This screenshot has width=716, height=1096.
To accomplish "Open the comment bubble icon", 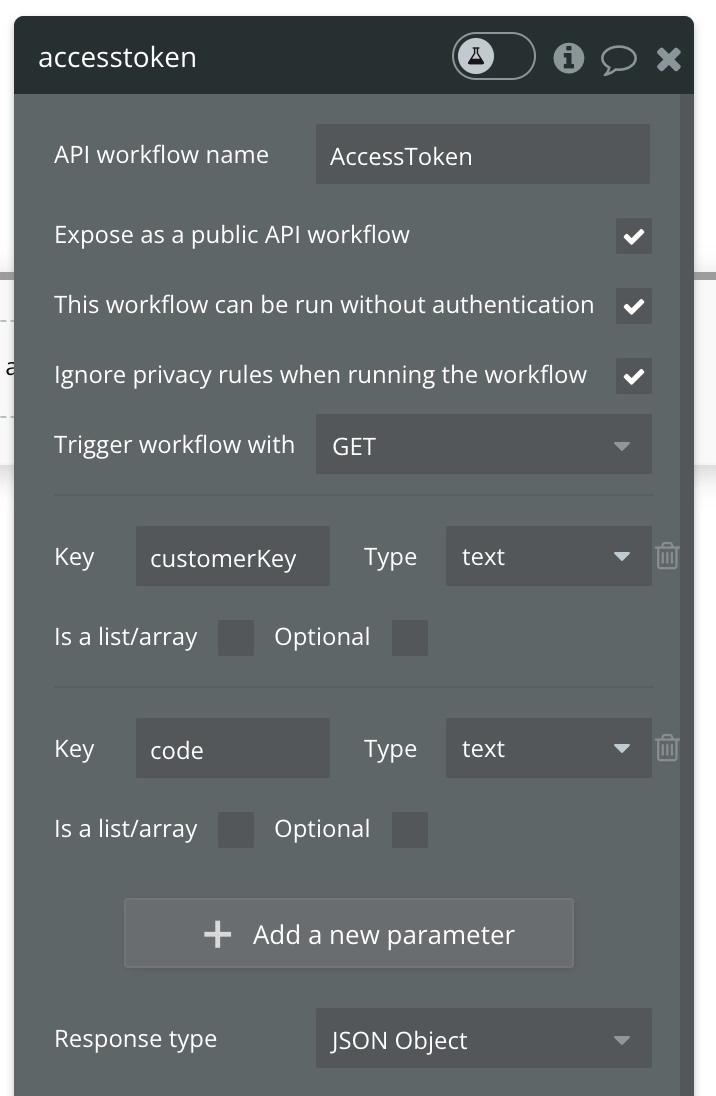I will [x=618, y=60].
